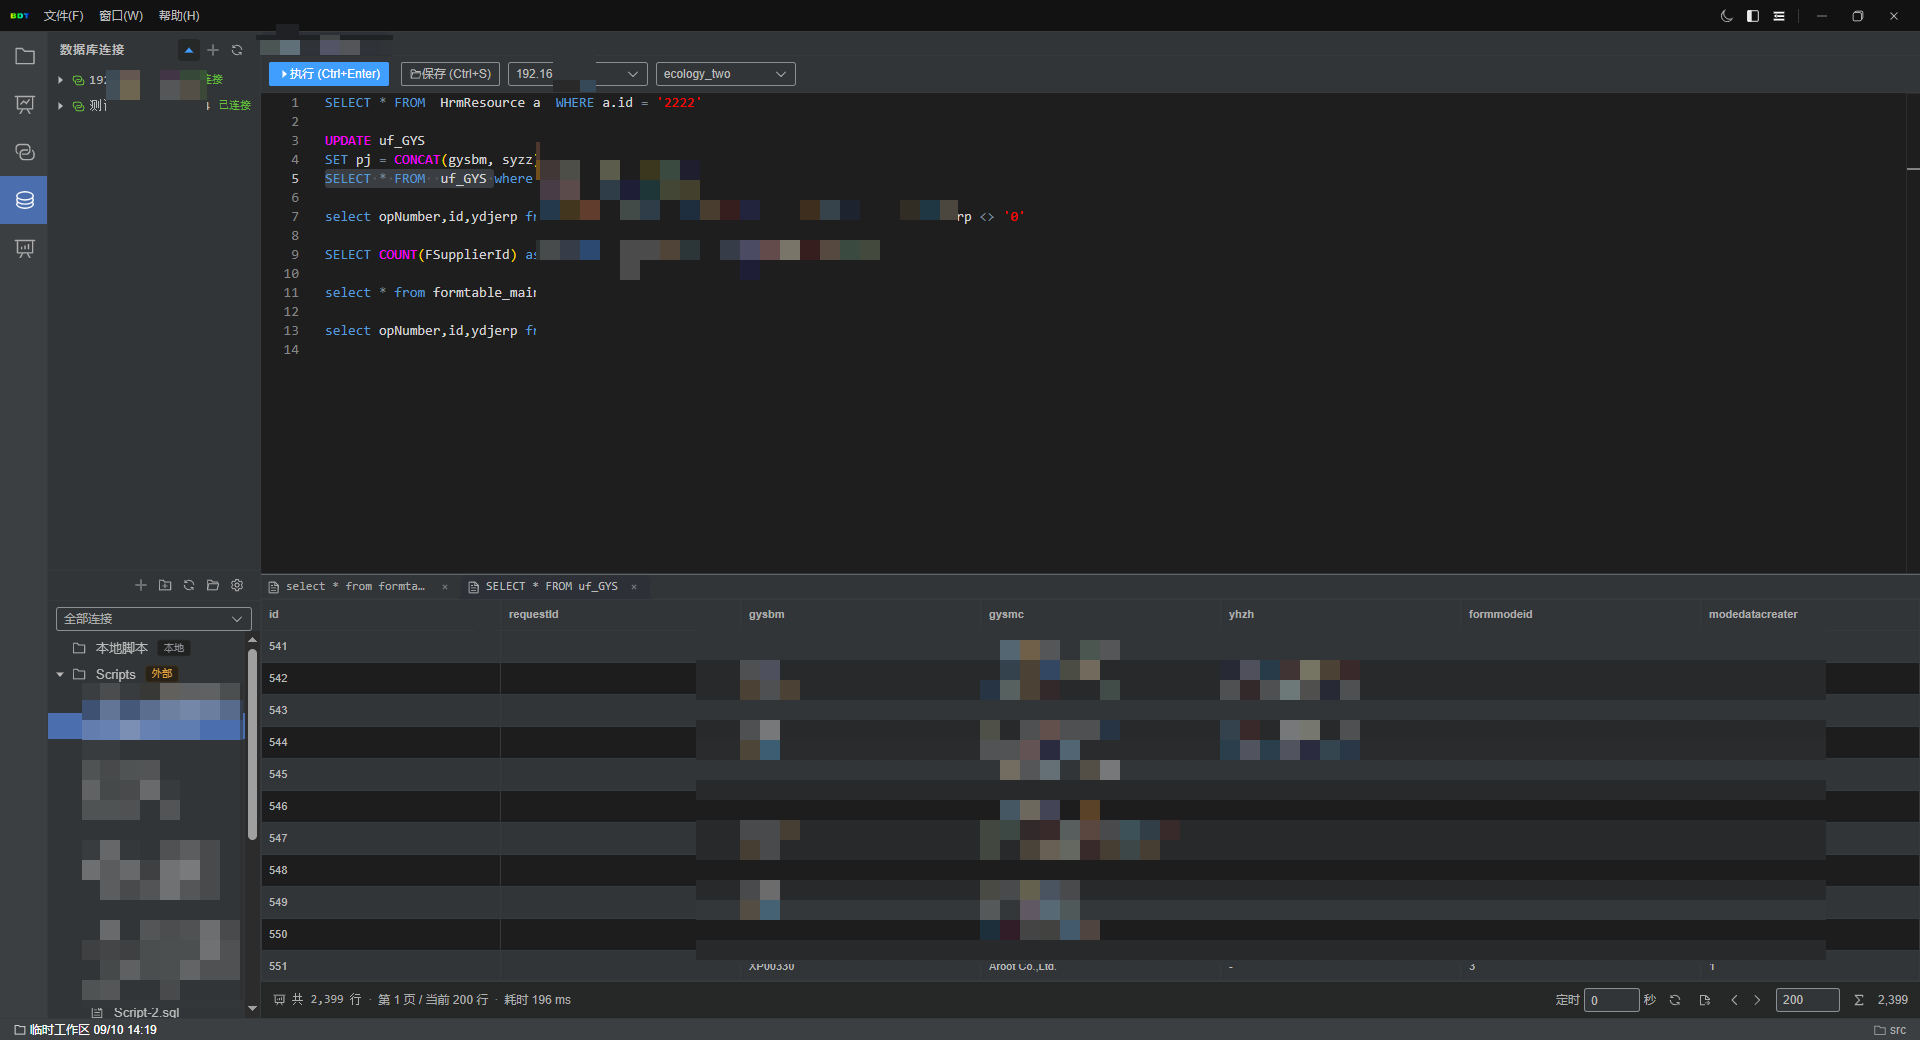Create a new script with the plus icon
The image size is (1920, 1040).
(141, 585)
